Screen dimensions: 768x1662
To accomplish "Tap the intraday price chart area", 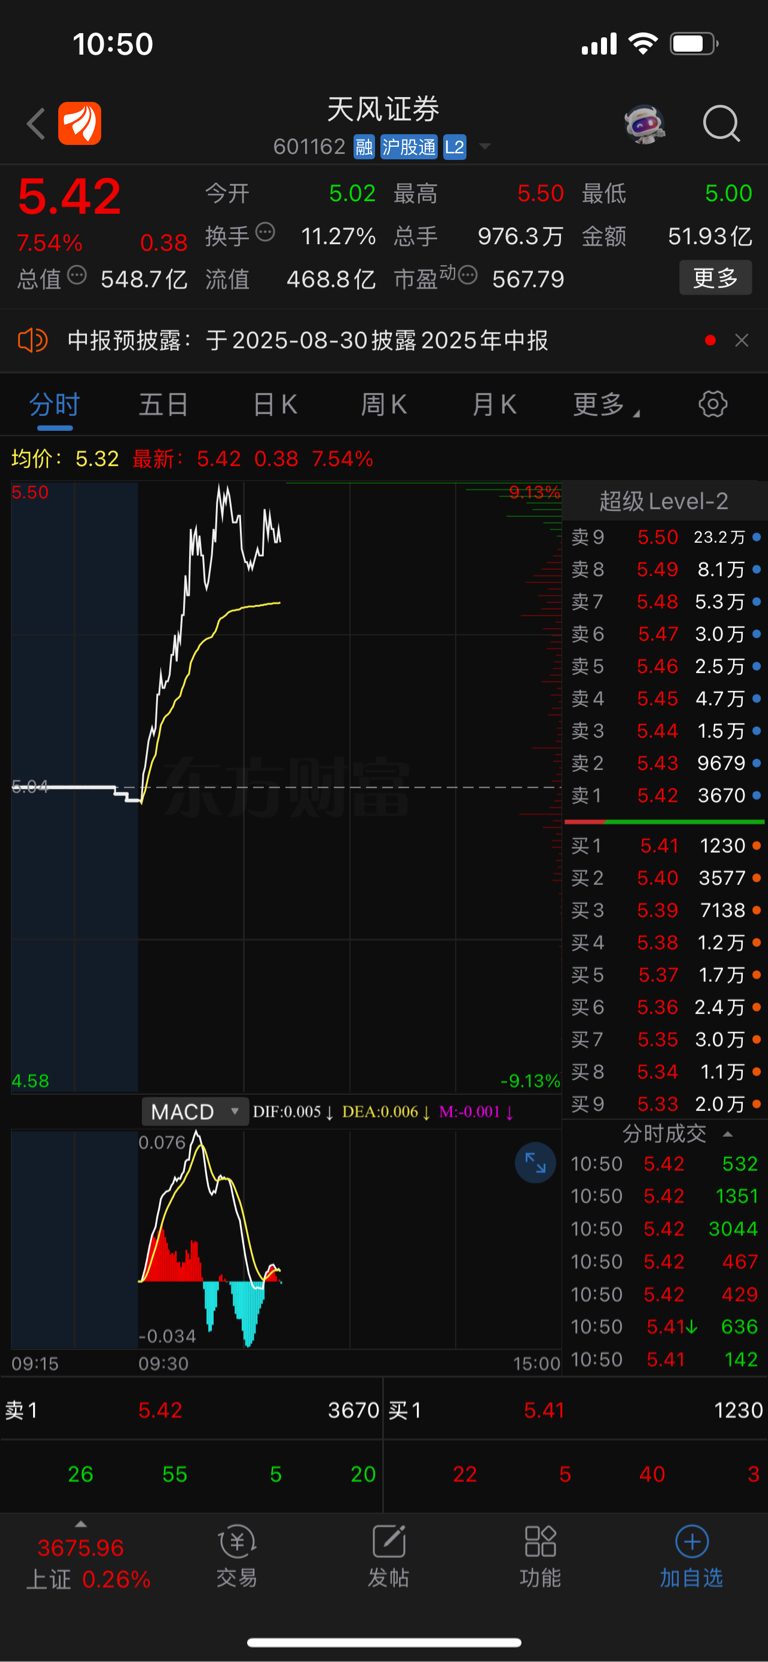I will 286,787.
